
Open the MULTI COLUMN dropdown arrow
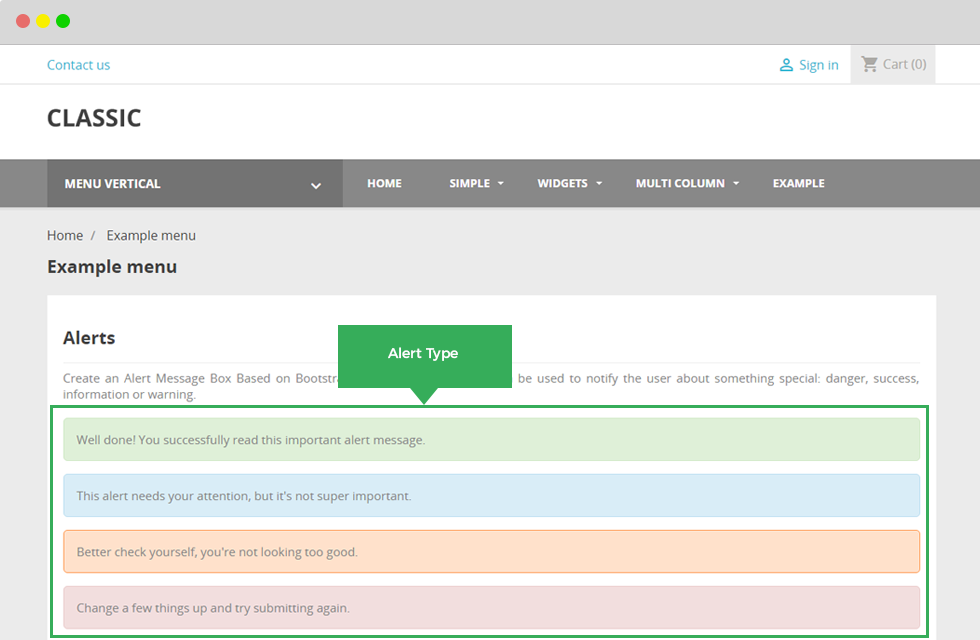tap(736, 184)
